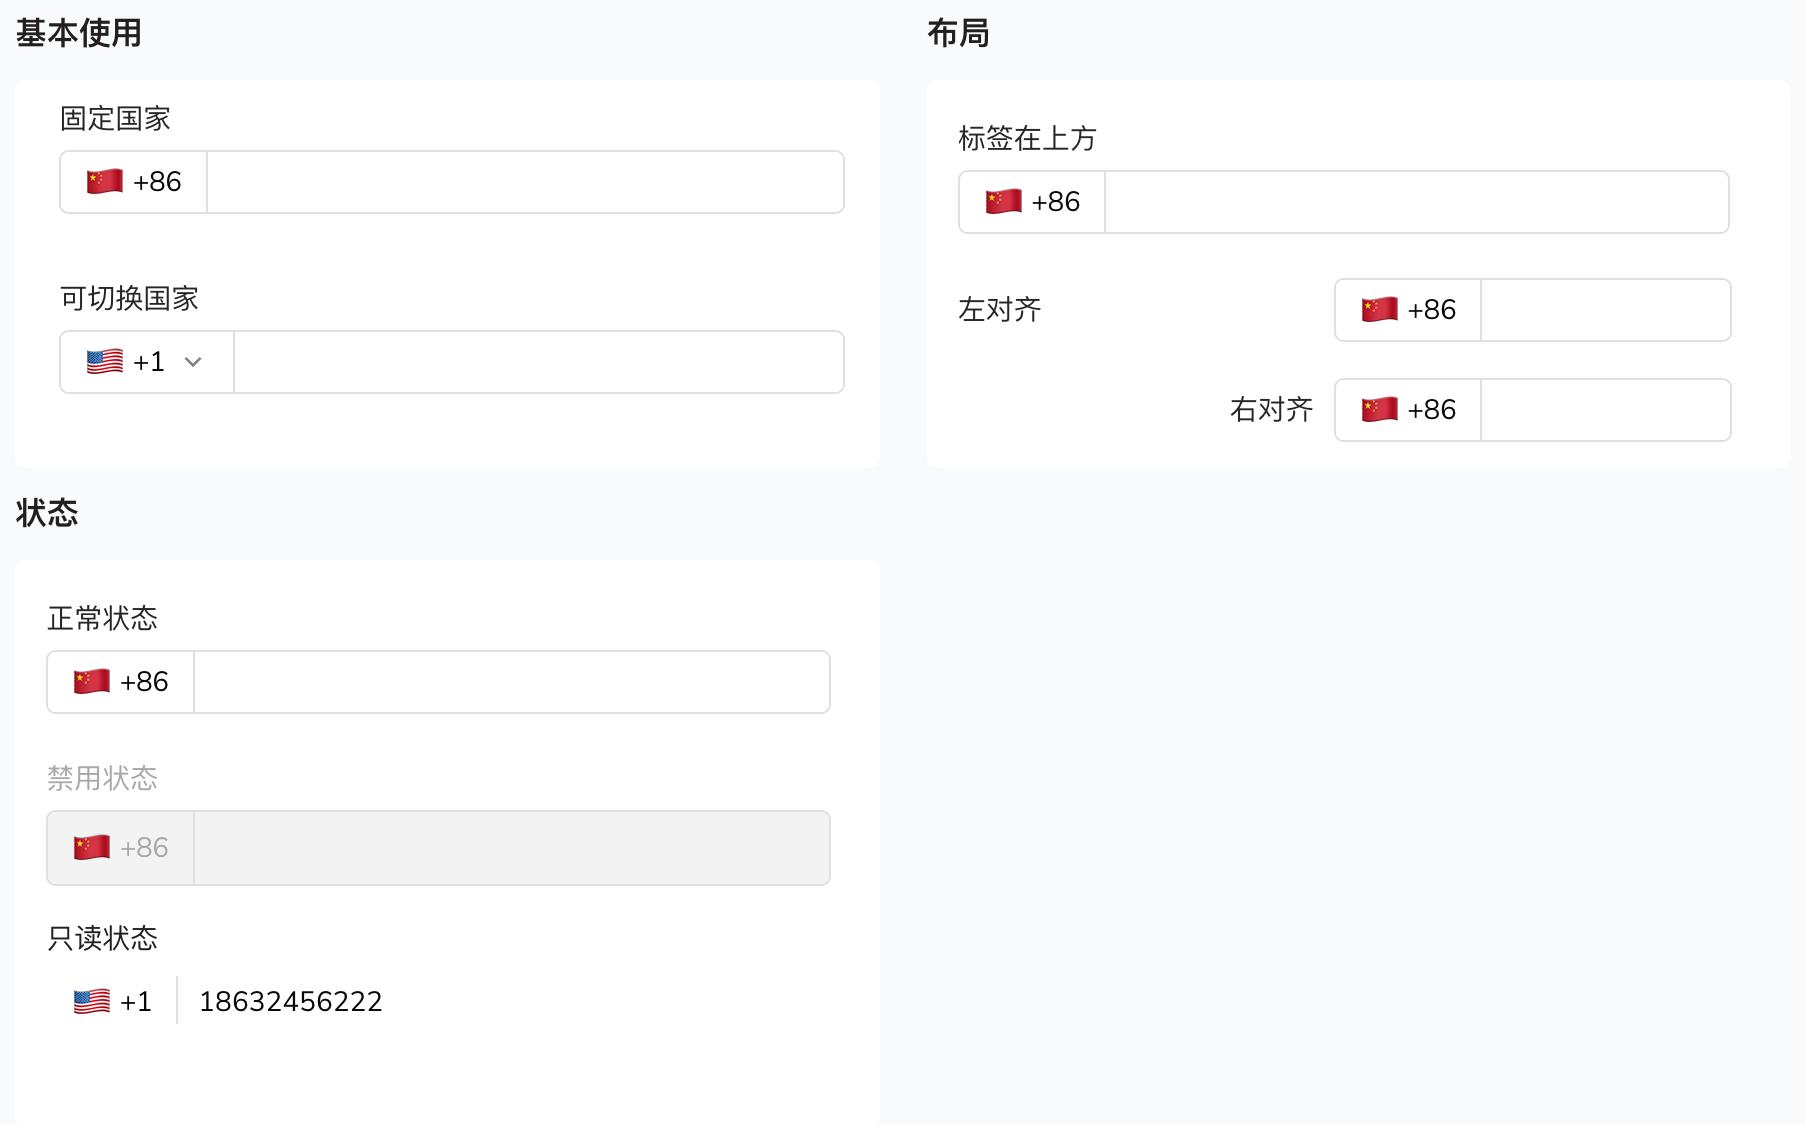Focus the phone input under 固定国家

point(525,182)
